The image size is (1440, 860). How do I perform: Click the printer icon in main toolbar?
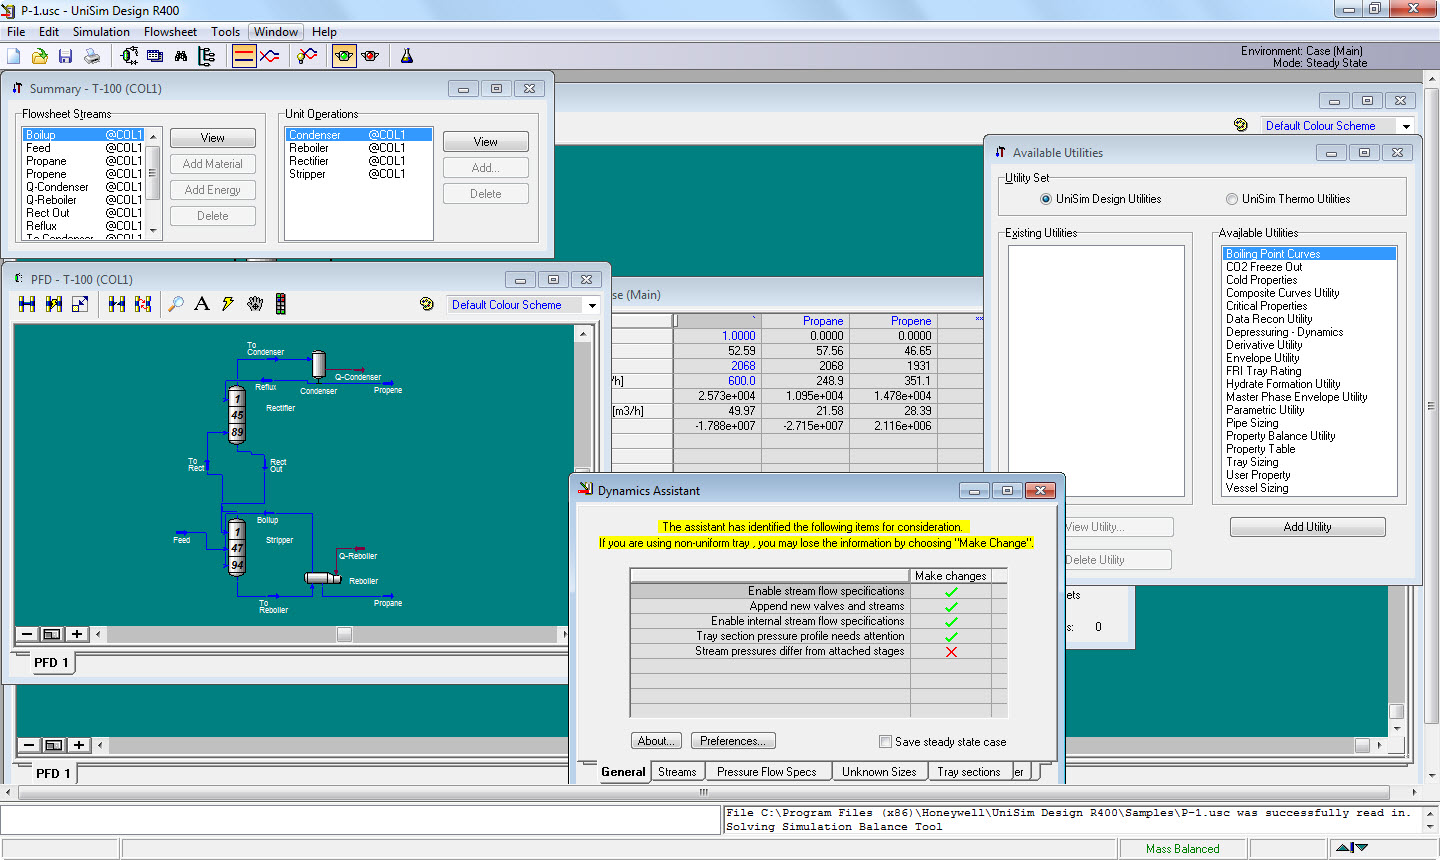point(92,56)
